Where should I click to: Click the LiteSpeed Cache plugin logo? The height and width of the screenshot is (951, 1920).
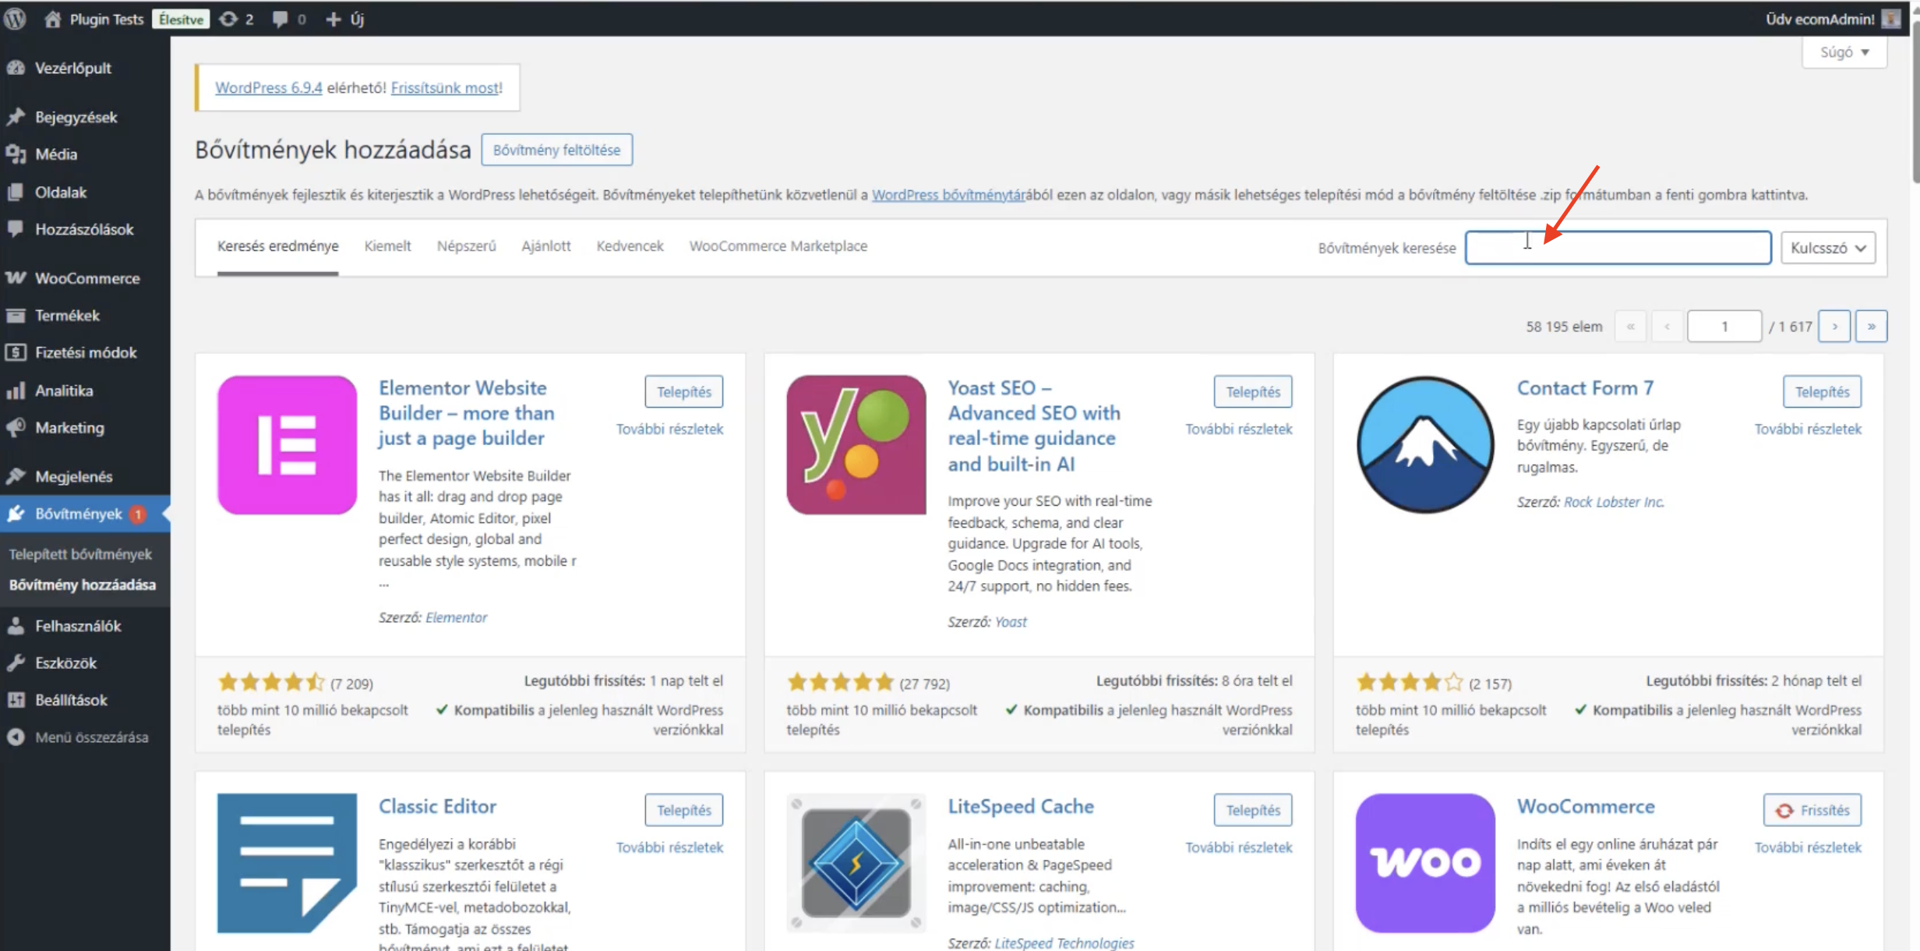tap(856, 863)
